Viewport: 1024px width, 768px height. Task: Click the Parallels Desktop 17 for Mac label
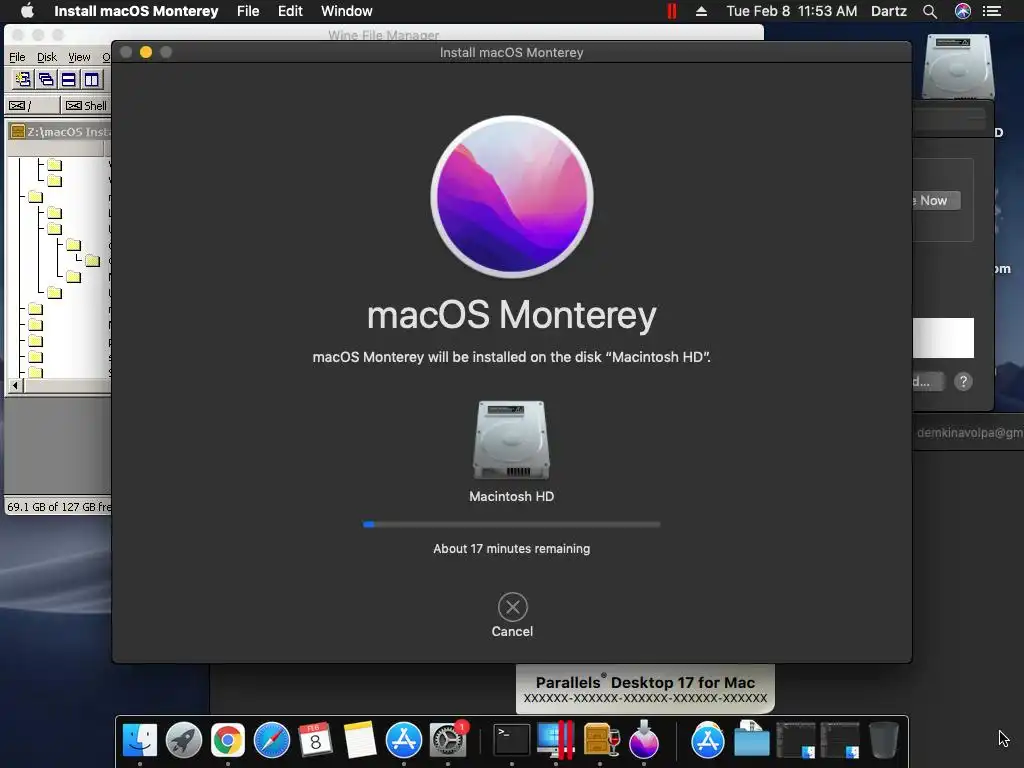click(645, 682)
